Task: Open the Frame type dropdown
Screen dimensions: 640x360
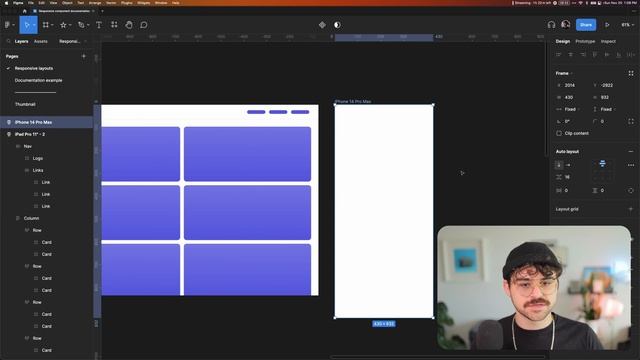Action: [564, 73]
